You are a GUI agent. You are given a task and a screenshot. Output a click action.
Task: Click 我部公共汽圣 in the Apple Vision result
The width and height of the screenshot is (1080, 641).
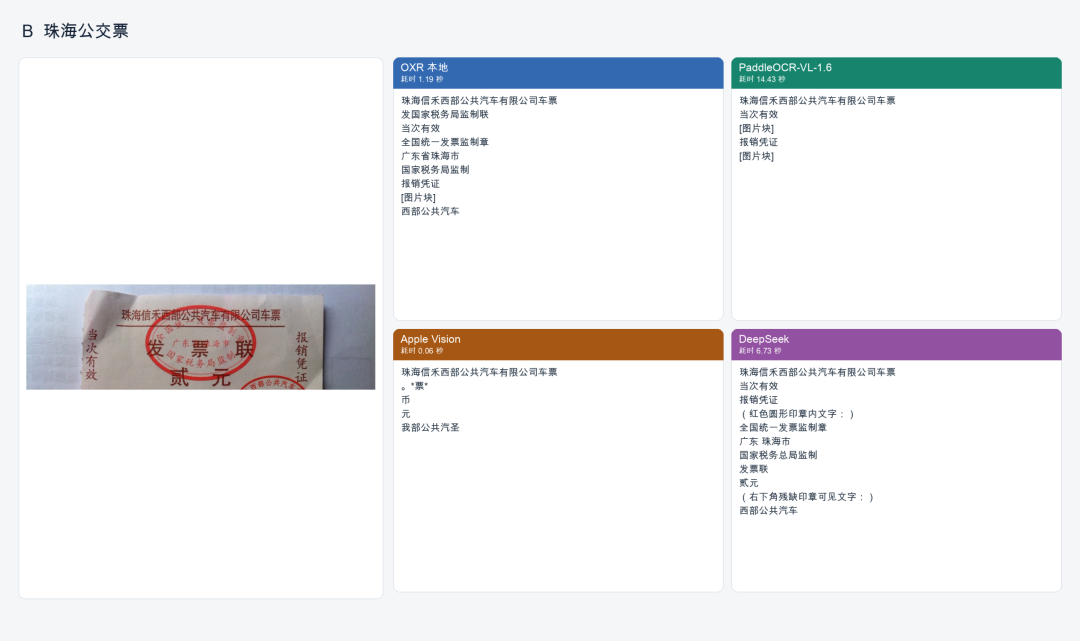[430, 428]
